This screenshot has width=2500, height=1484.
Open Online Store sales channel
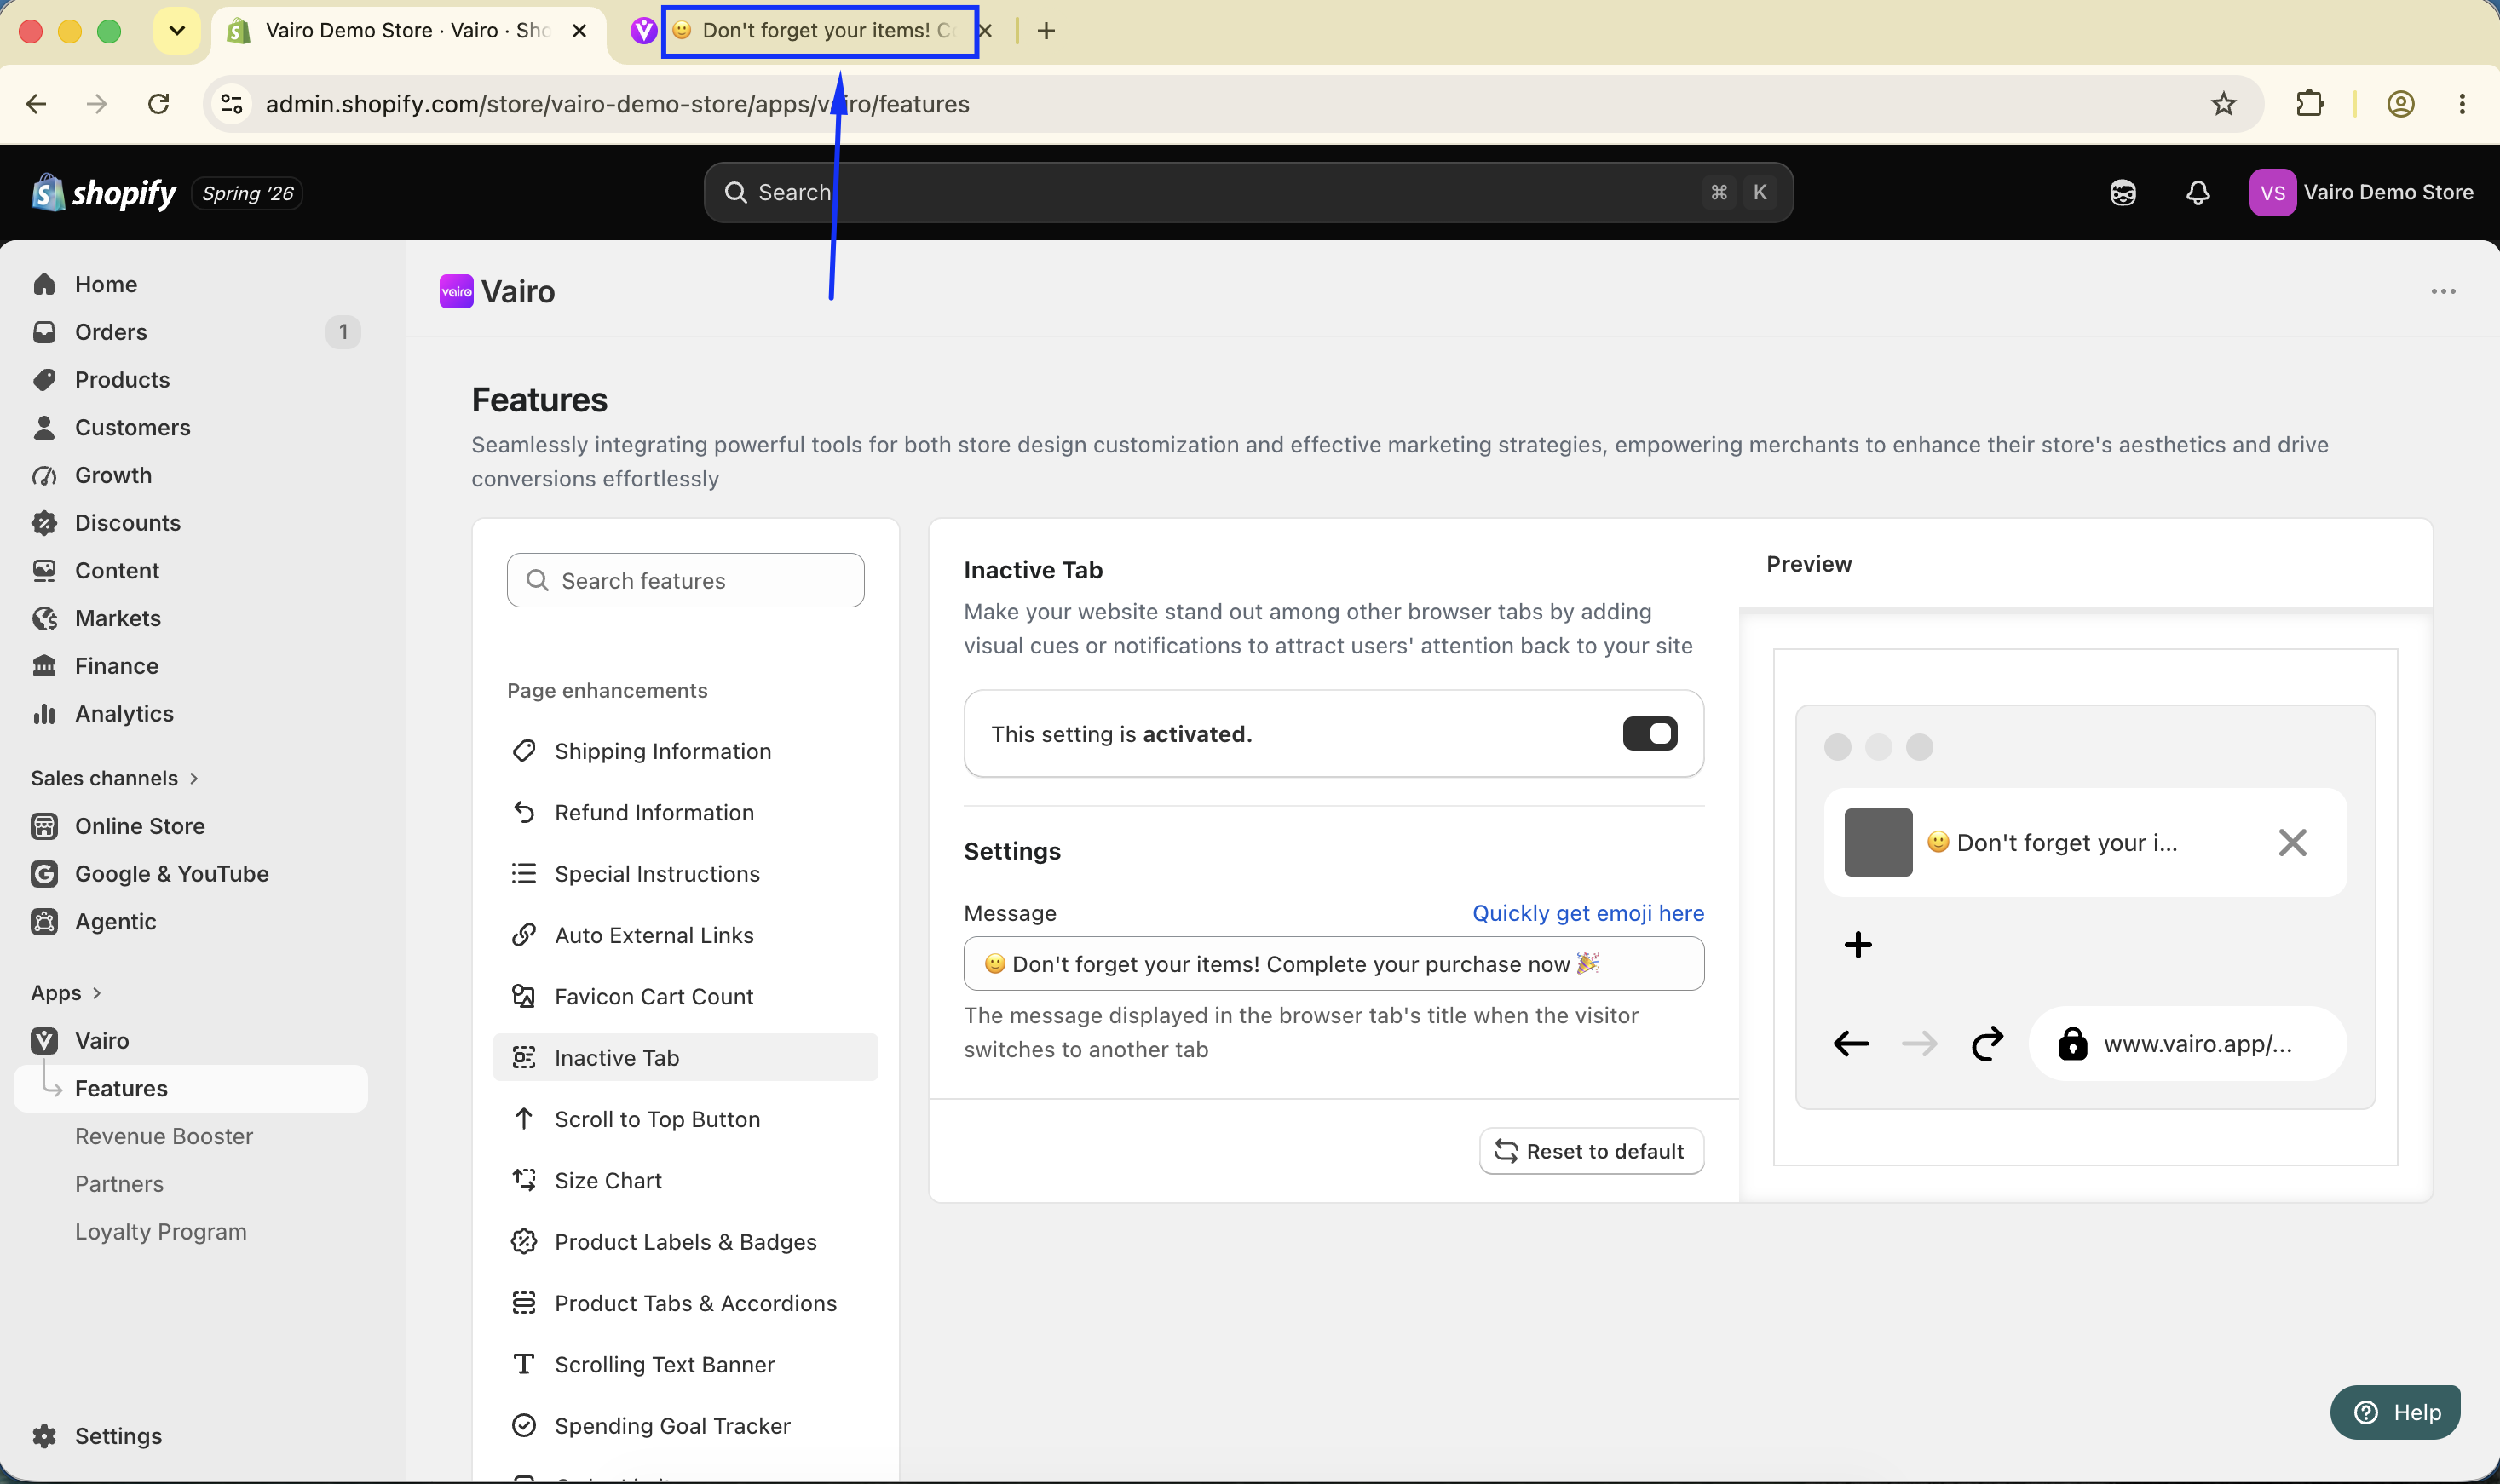190,826
